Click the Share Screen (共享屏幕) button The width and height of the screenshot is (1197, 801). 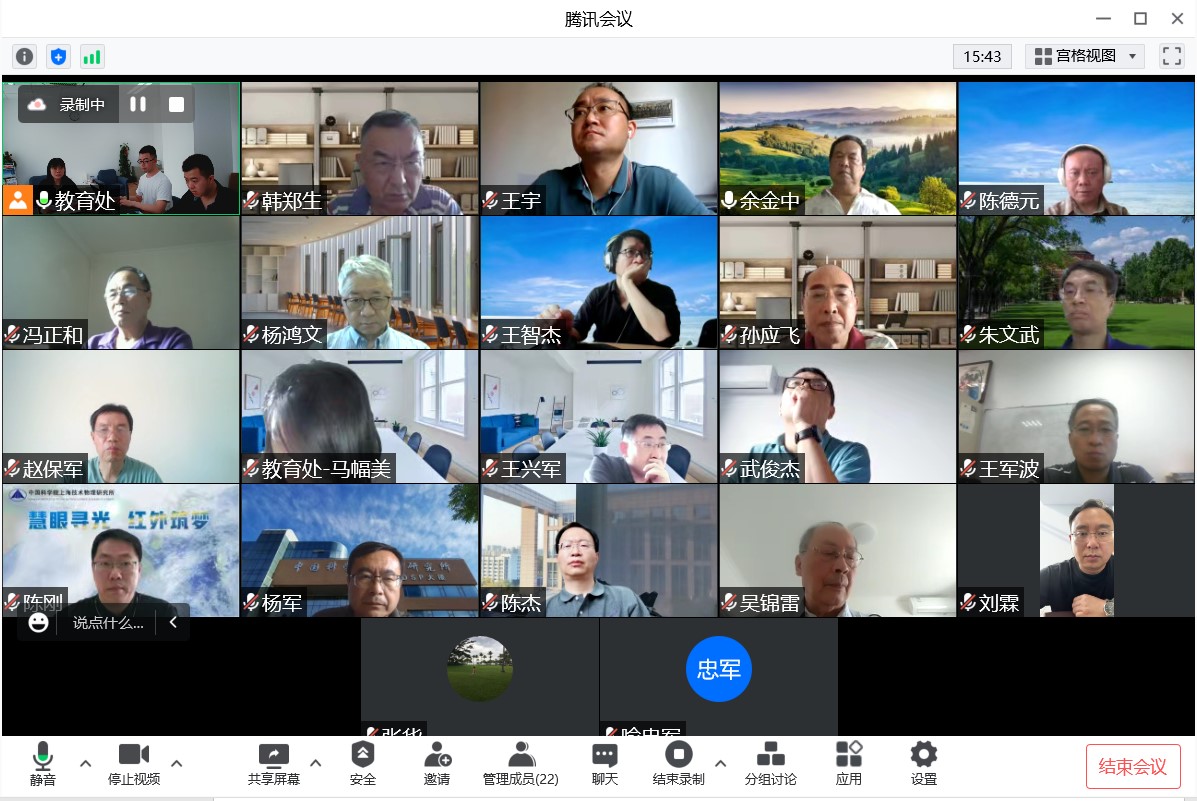click(x=273, y=764)
